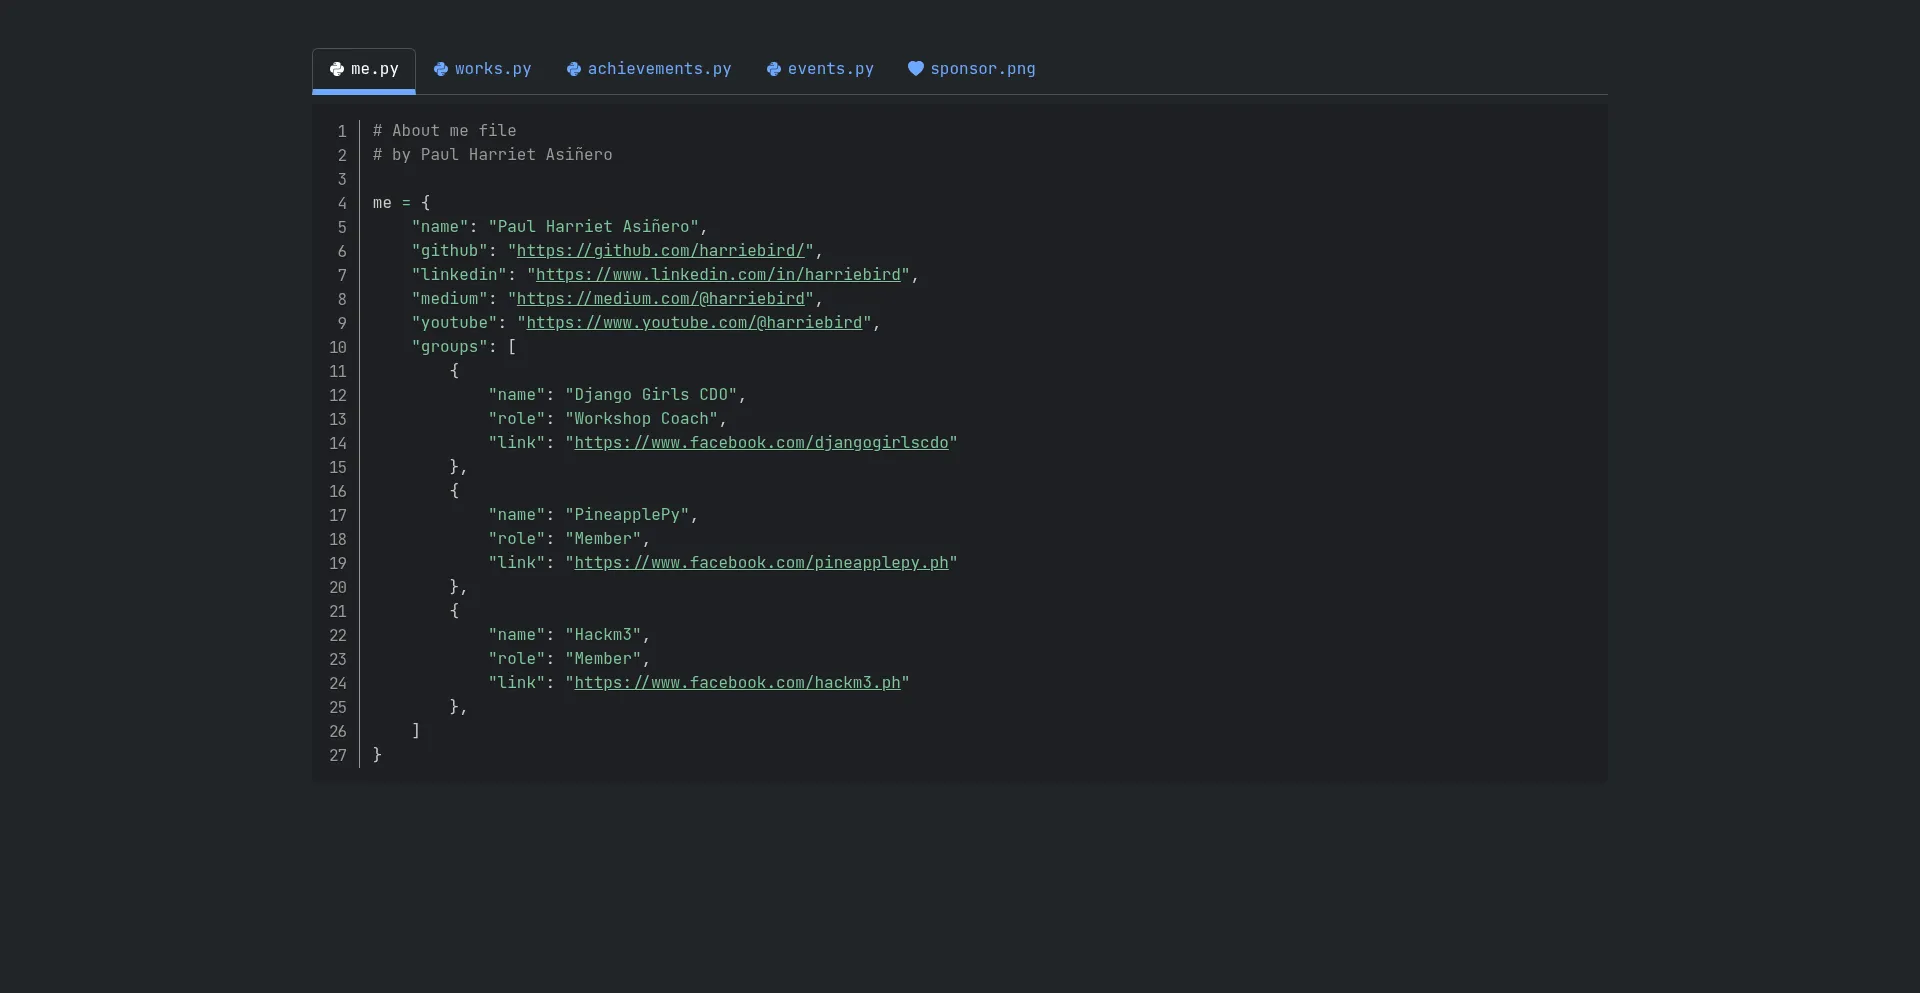
Task: Open the events.py tab
Action: click(820, 69)
